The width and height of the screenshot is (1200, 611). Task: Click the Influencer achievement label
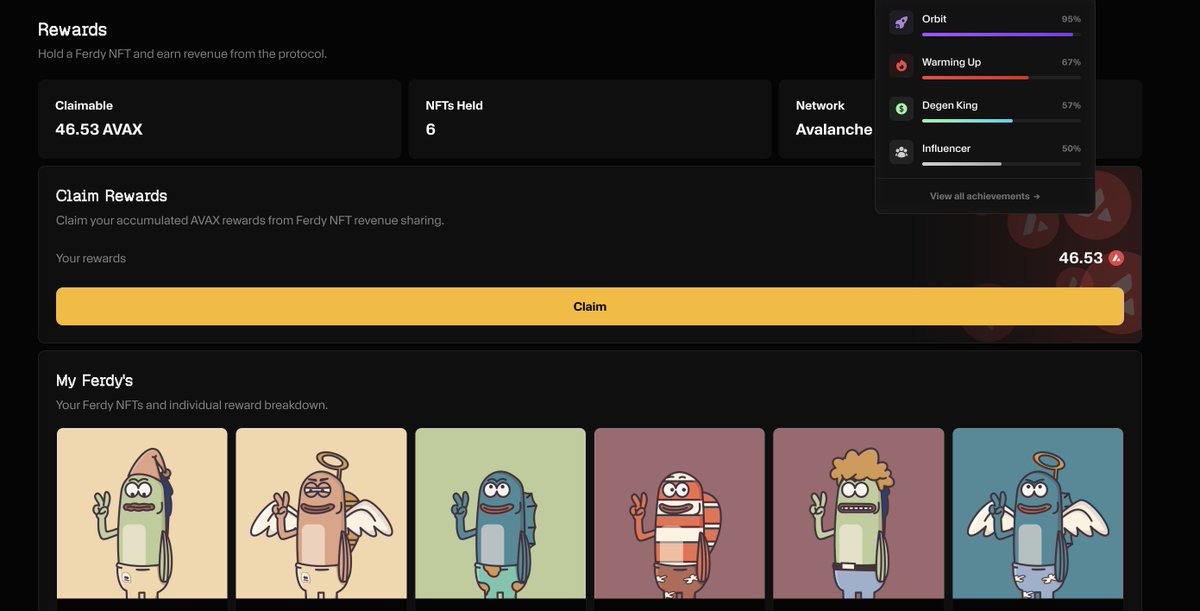(946, 148)
